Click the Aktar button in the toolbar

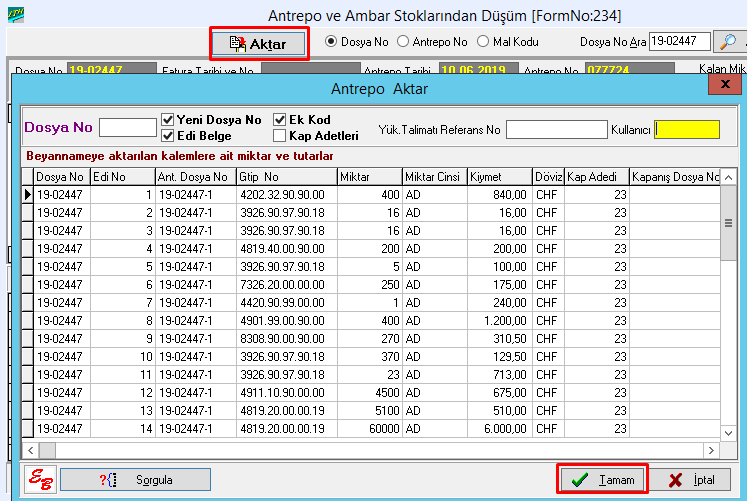click(x=259, y=44)
